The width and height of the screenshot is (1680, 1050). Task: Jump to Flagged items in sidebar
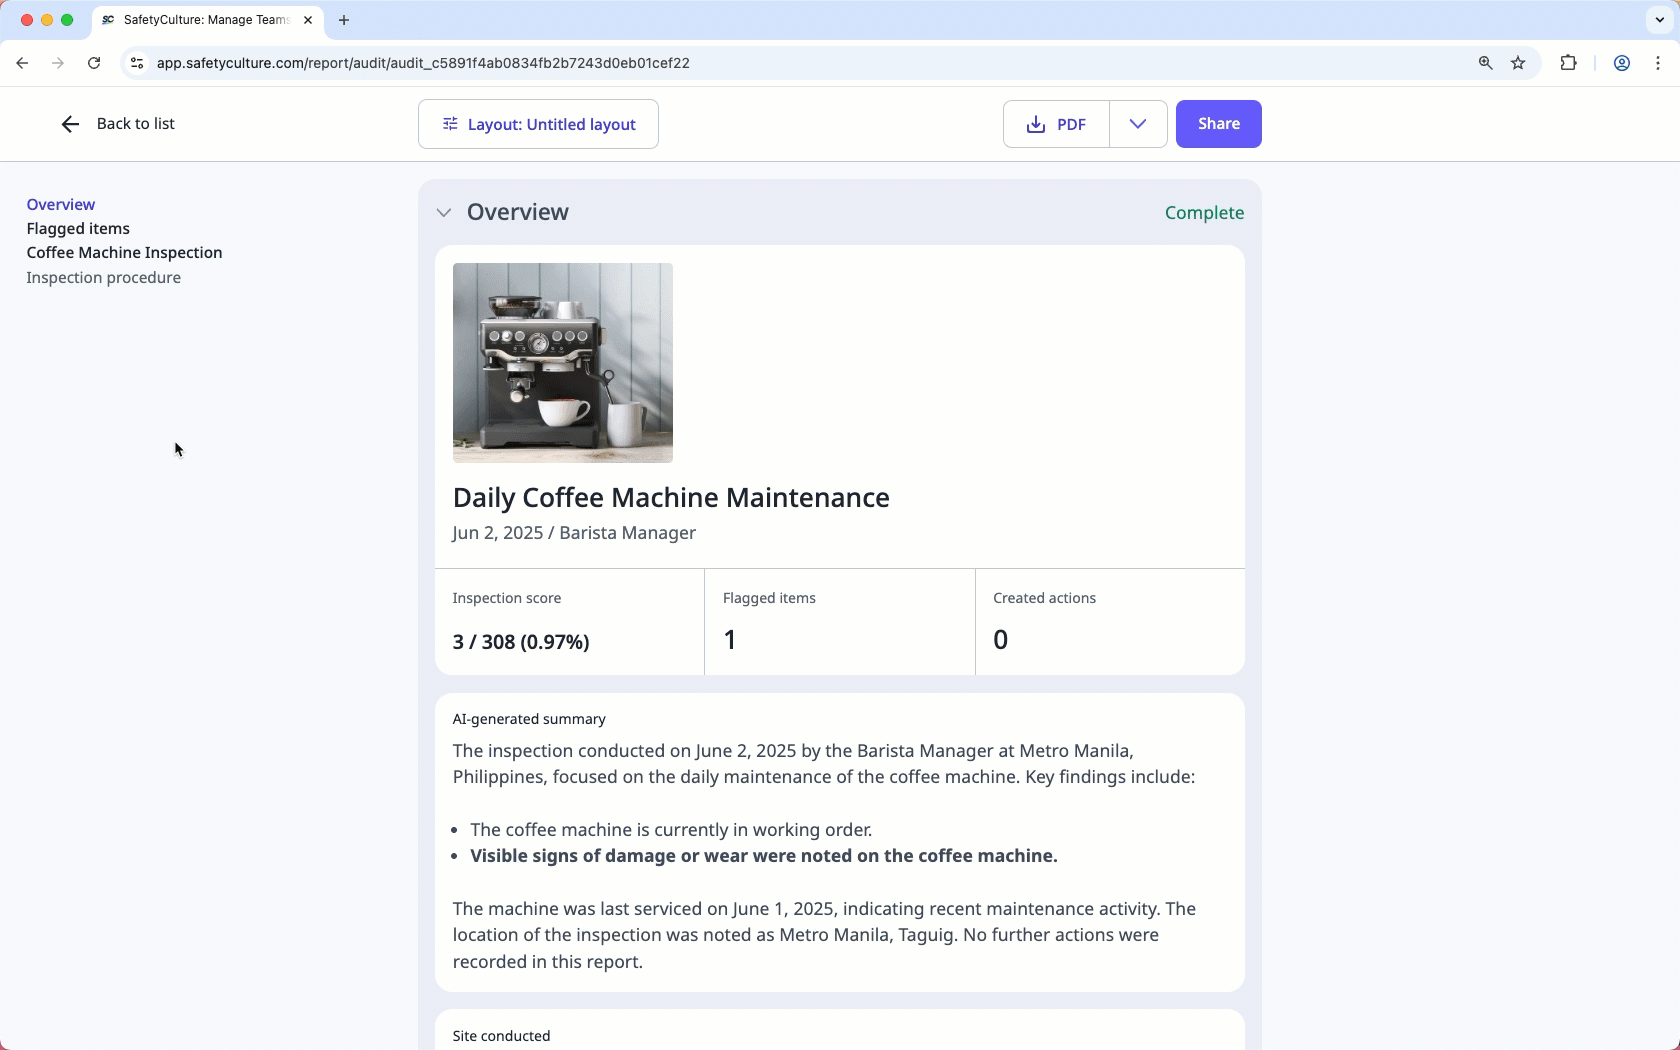pyautogui.click(x=78, y=228)
